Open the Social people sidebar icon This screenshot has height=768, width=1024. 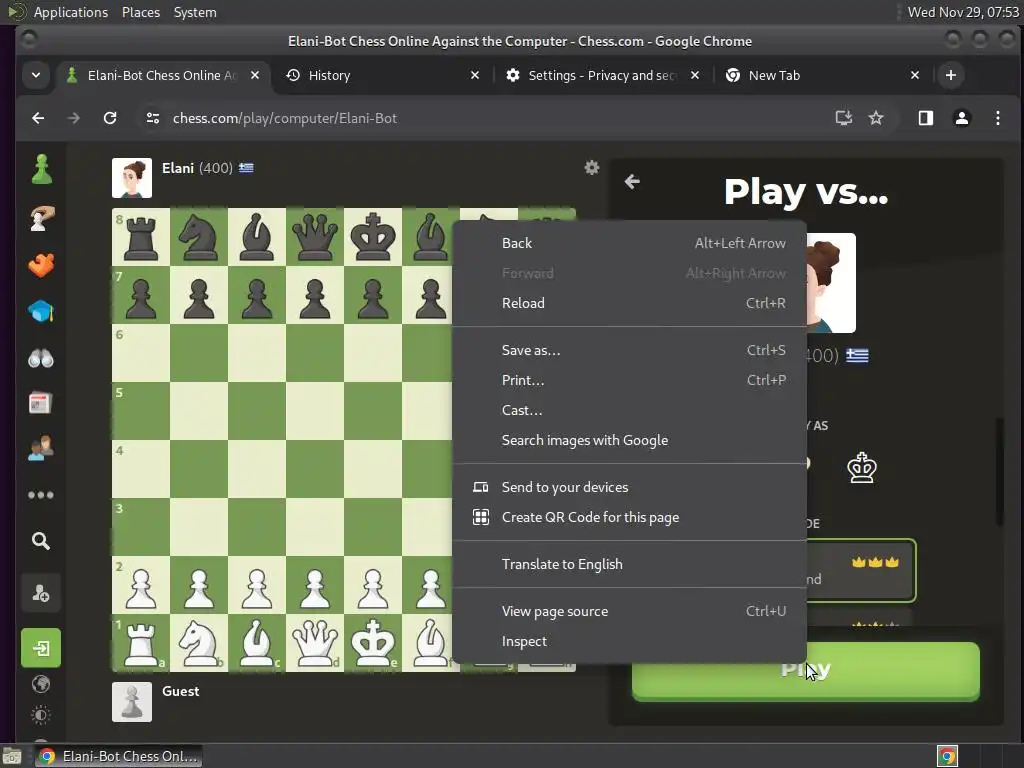41,448
